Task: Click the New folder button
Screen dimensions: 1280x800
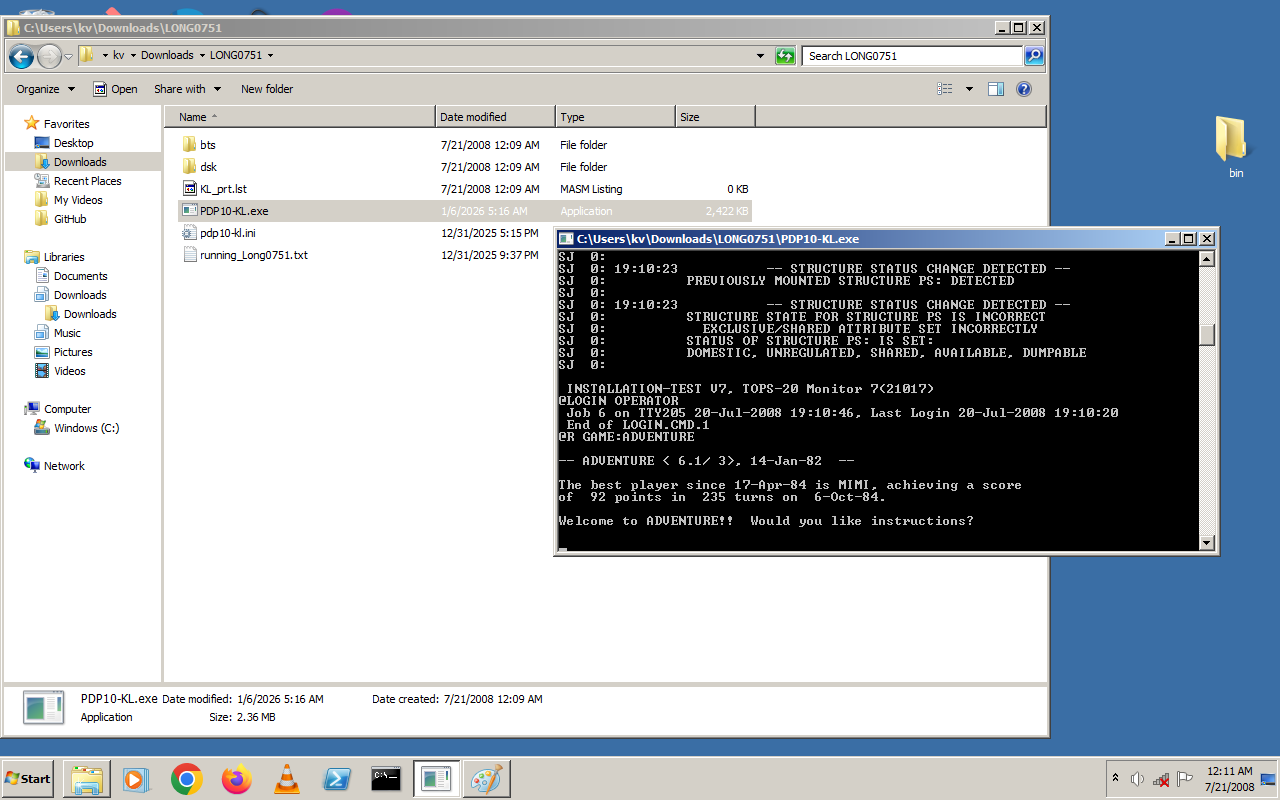Action: coord(267,89)
